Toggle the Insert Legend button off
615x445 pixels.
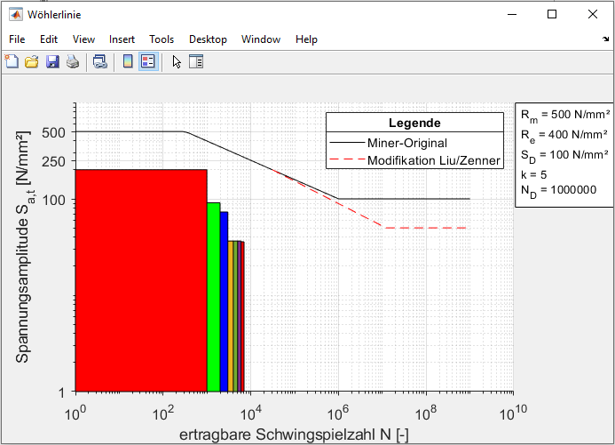tap(148, 62)
